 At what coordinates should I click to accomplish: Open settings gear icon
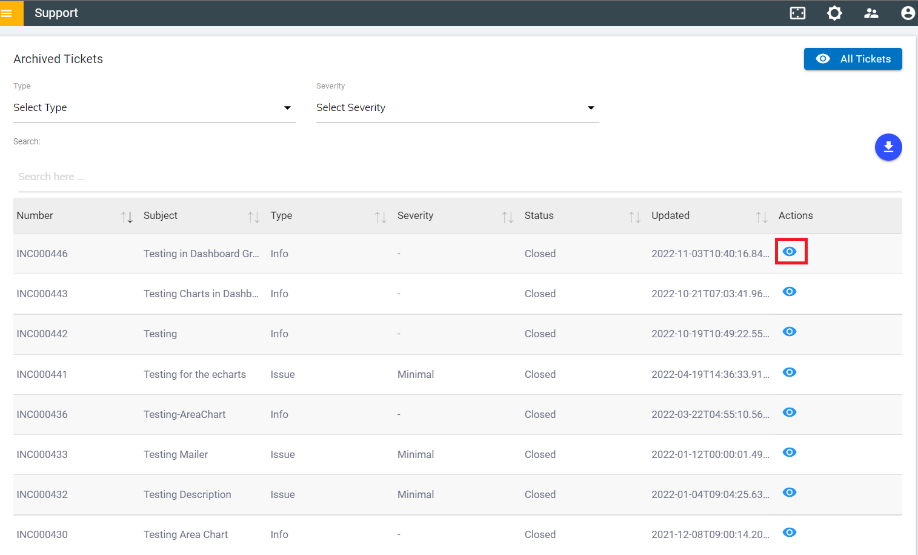pyautogui.click(x=834, y=13)
